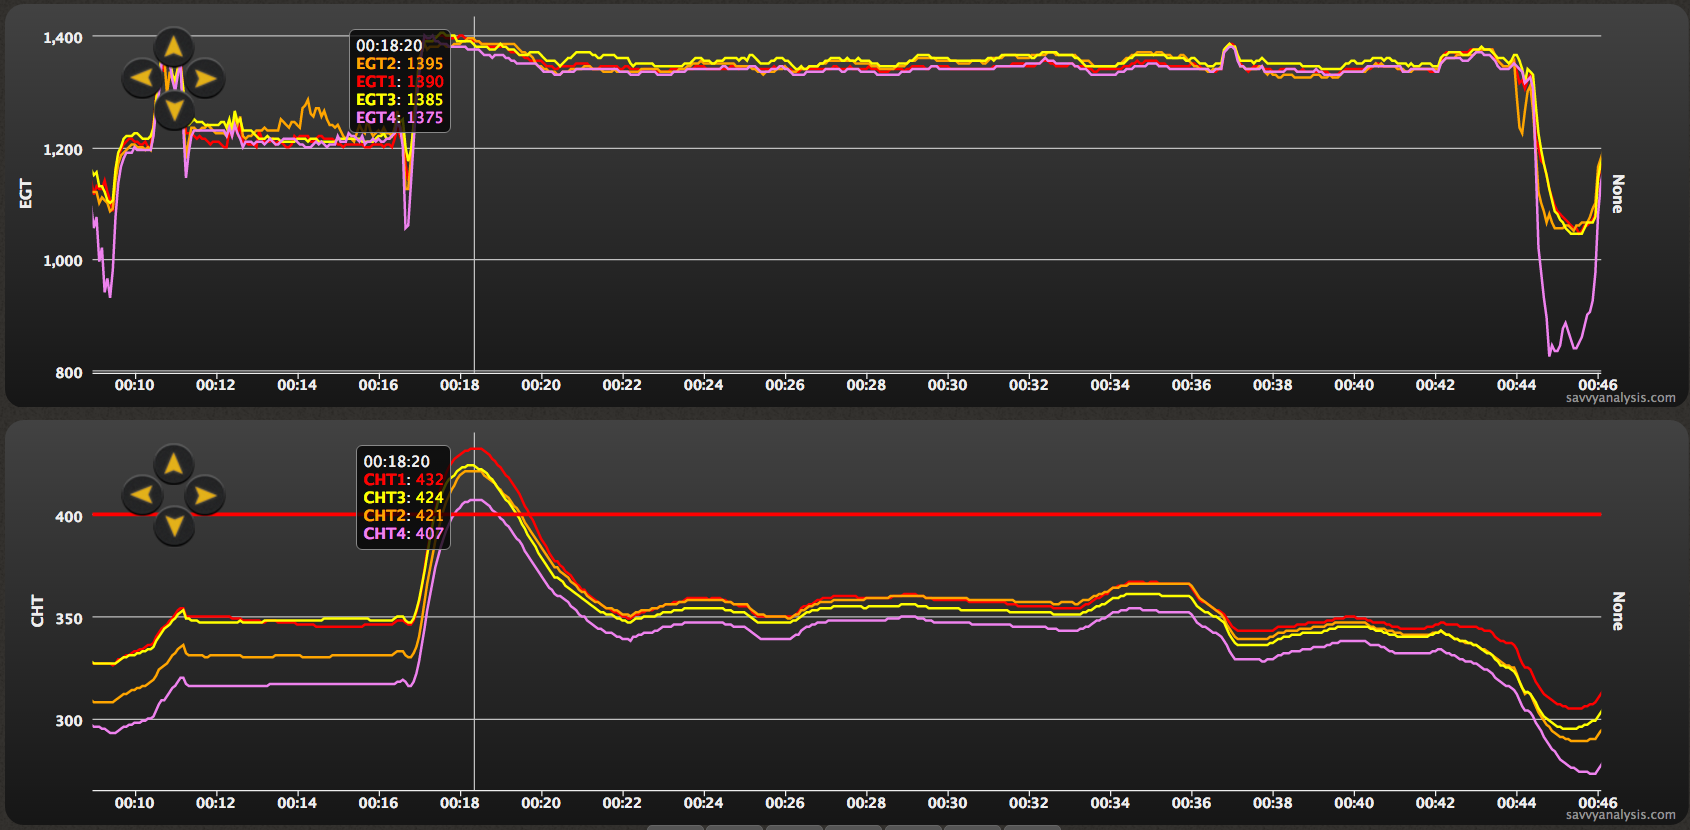The height and width of the screenshot is (830, 1690).
Task: Open the None right-axis selector on EGT chart
Action: click(1617, 193)
